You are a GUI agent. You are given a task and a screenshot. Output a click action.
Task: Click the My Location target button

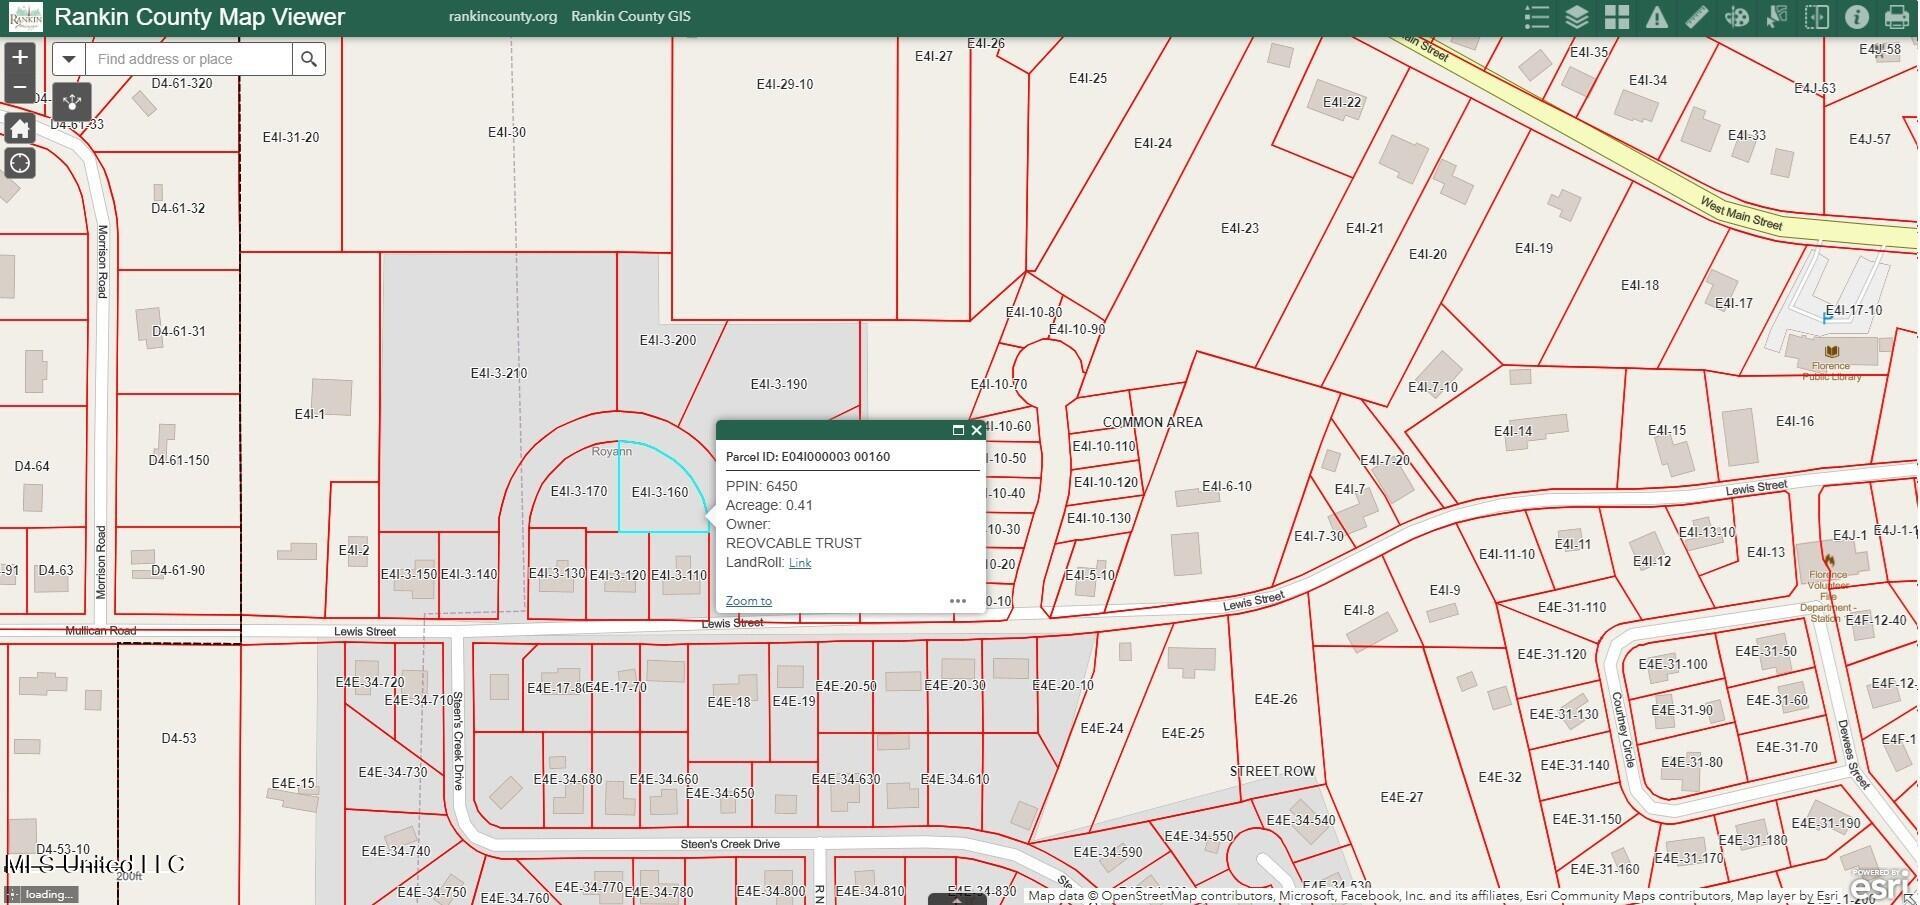(20, 163)
